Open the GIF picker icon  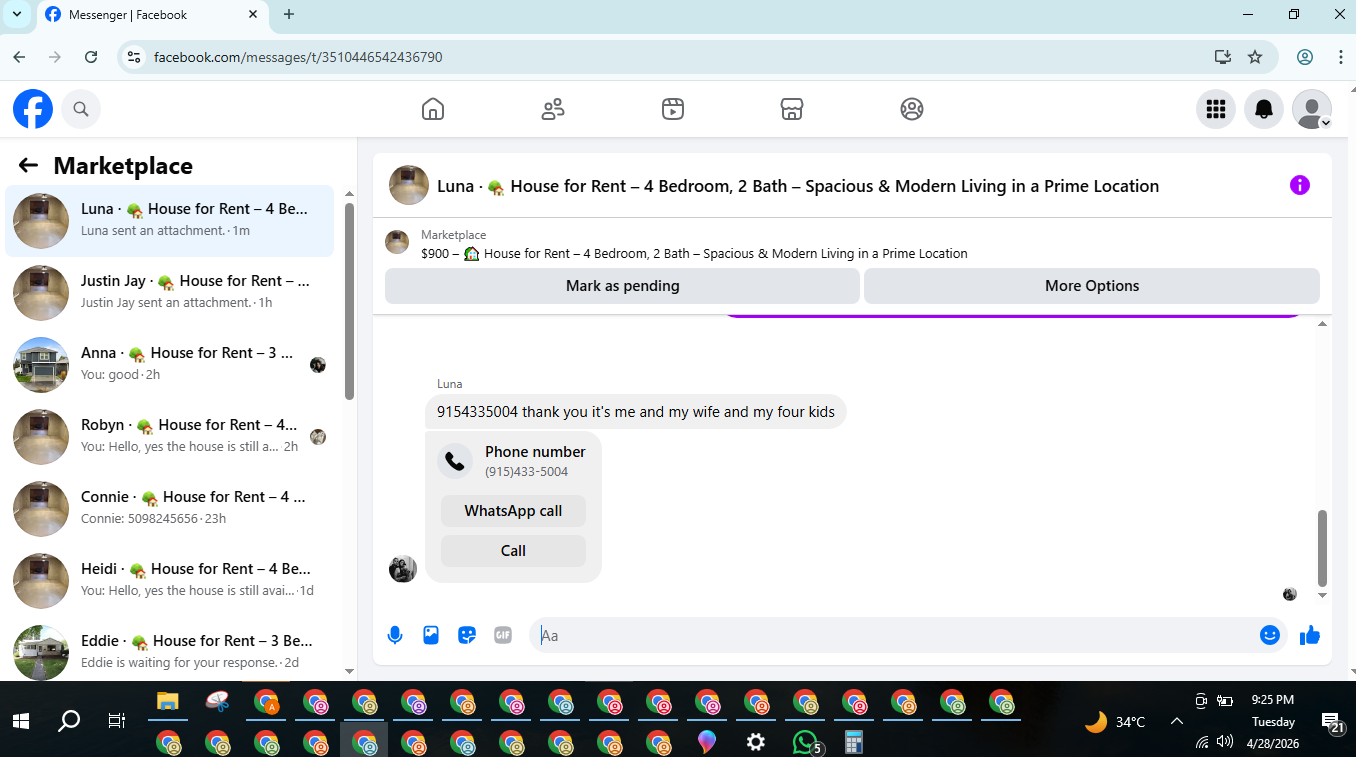pyautogui.click(x=503, y=635)
